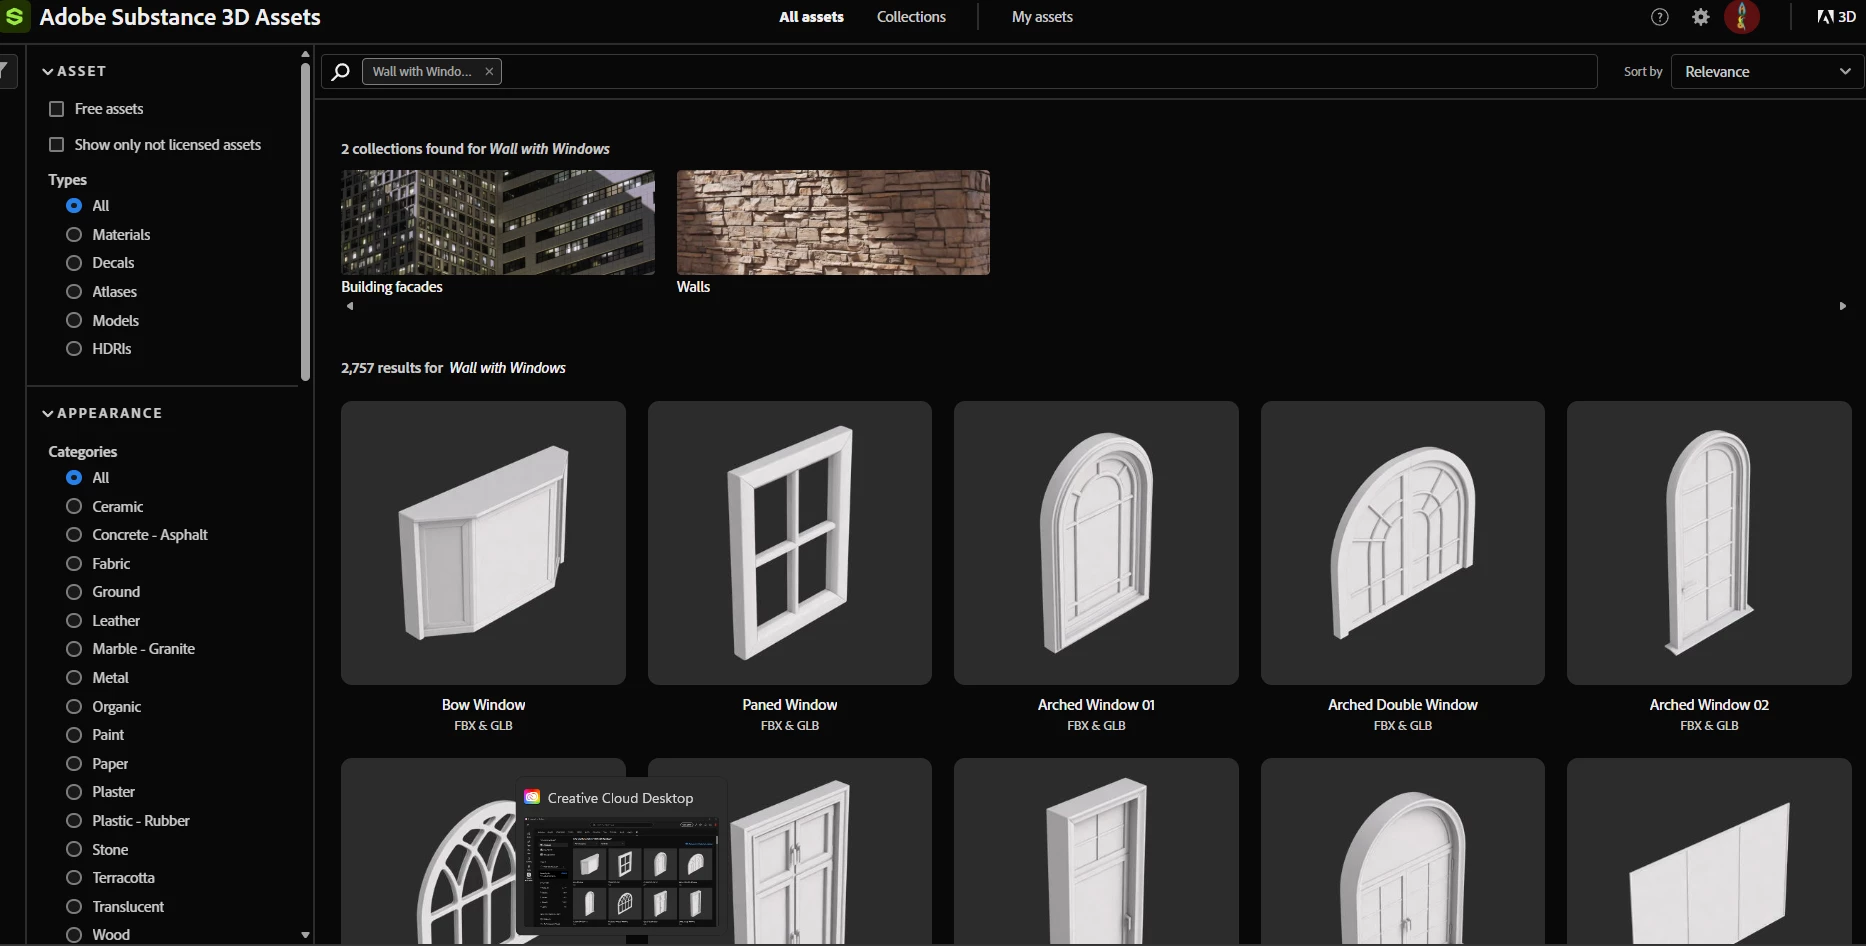This screenshot has height=946, width=1866.
Task: Open the Arched Window 01 model thumbnail
Action: (x=1096, y=543)
